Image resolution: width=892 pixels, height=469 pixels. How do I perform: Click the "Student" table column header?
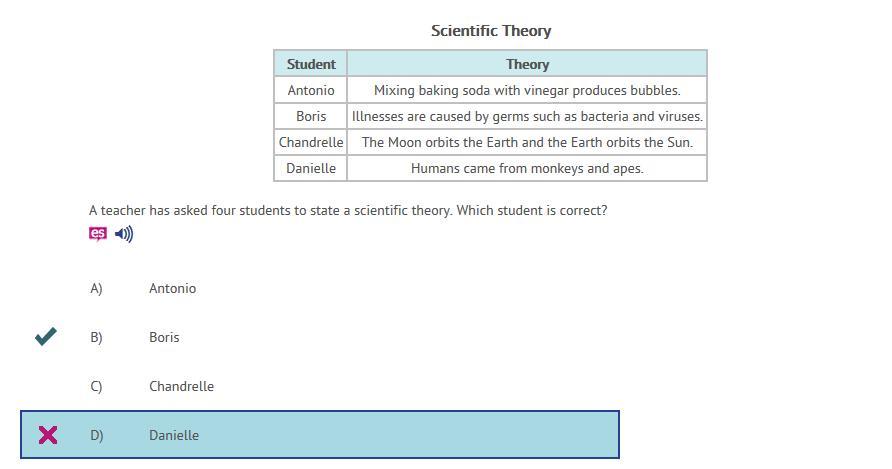coord(311,64)
